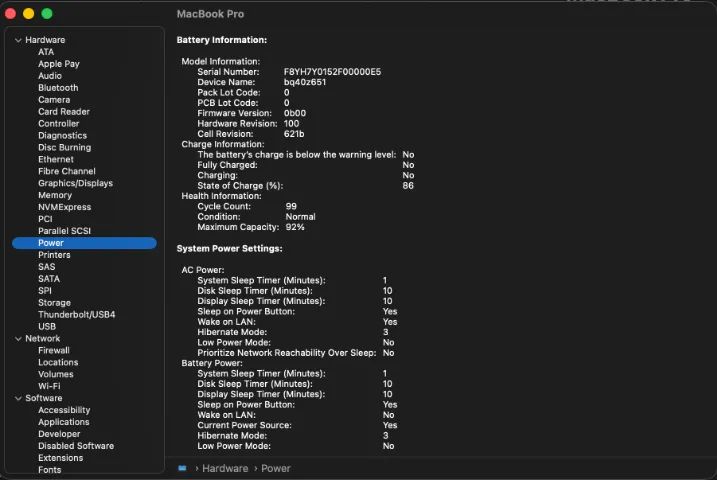Open Thunderbolt/USB4 details
The width and height of the screenshot is (717, 480).
click(76, 315)
